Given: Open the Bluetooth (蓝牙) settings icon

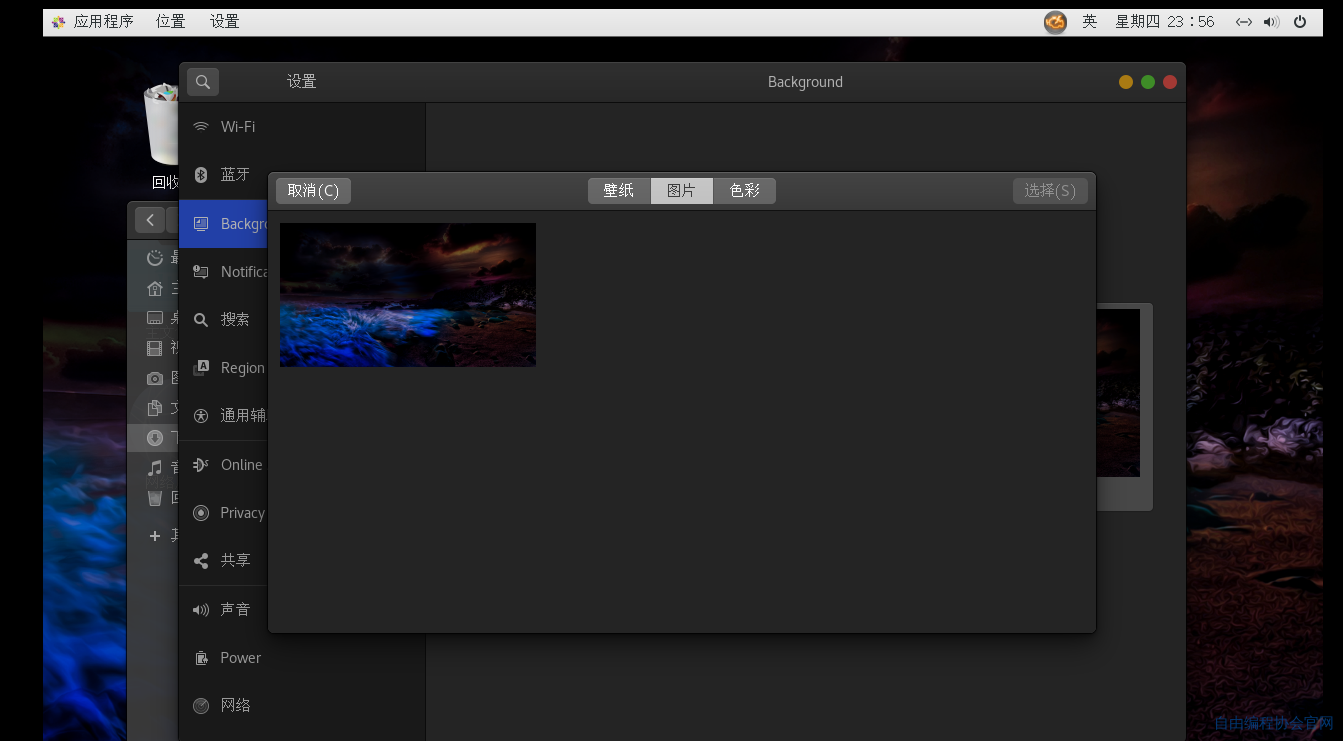Looking at the screenshot, I should (200, 174).
